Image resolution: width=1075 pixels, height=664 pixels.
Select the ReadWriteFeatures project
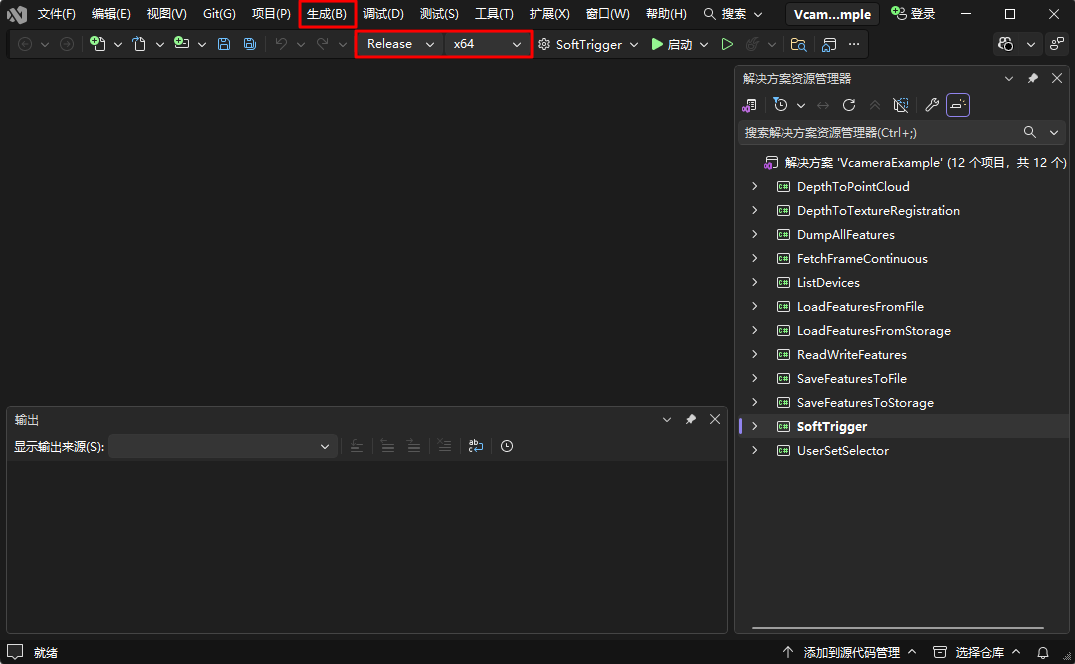pyautogui.click(x=851, y=354)
